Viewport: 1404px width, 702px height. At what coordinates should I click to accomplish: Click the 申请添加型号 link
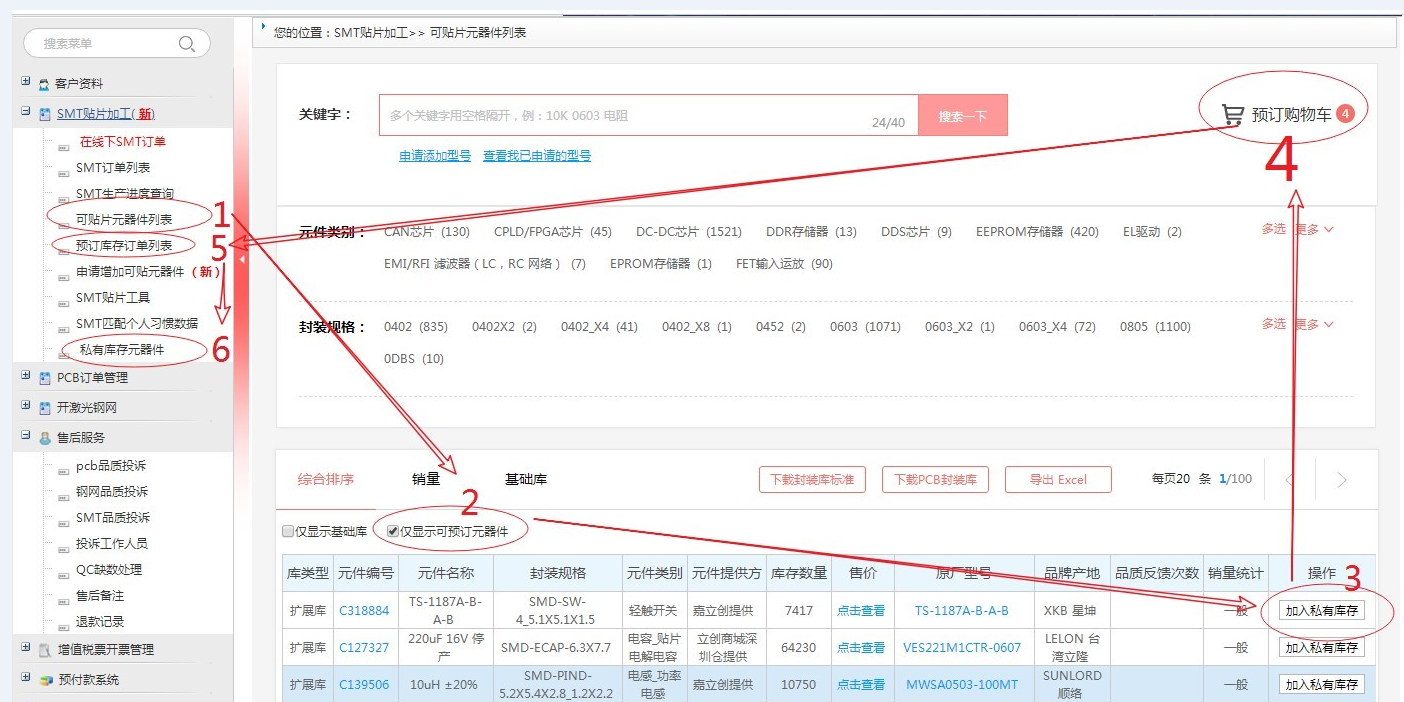tap(435, 156)
